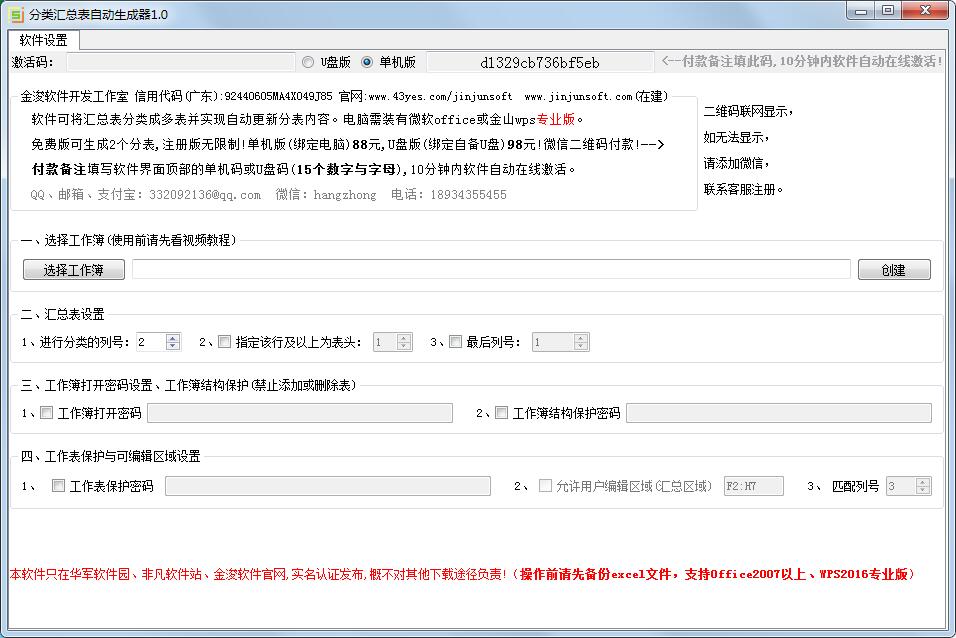Increase the 匹配列号 spinner value
This screenshot has height=638, width=956.
click(923, 482)
